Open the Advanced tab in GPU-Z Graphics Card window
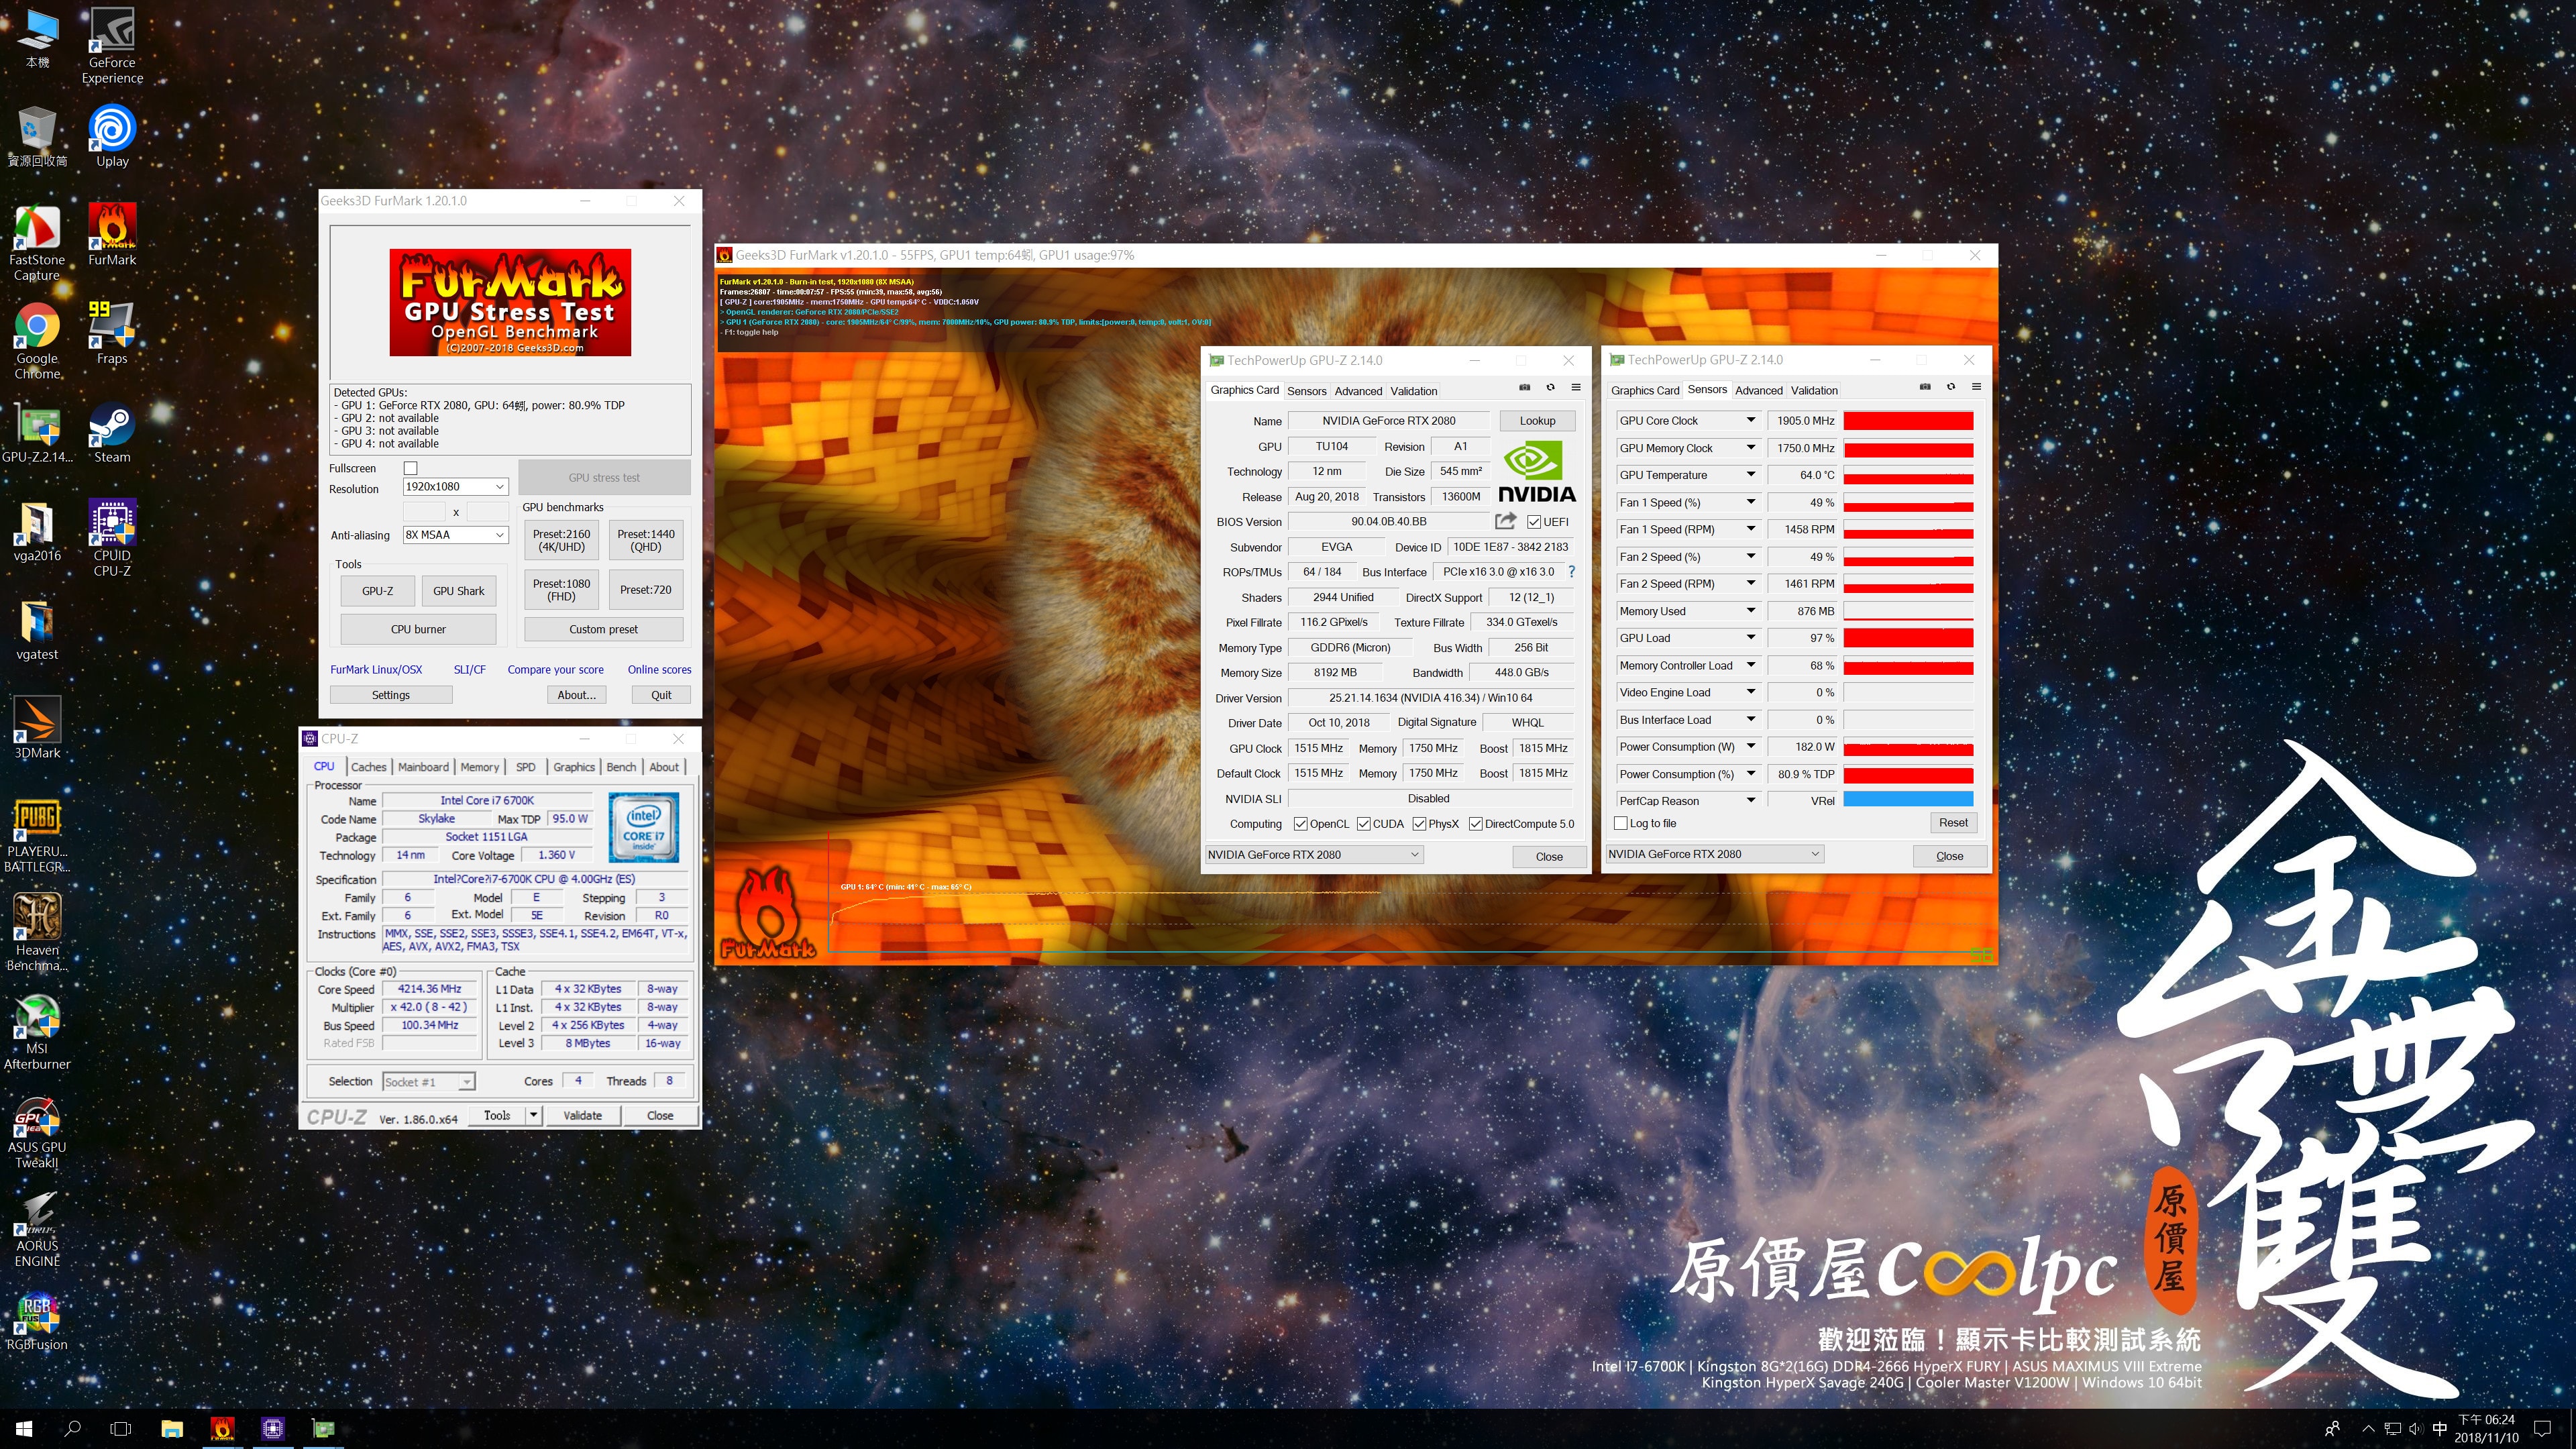Screen dimensions: 2576x1449 click(x=1358, y=391)
